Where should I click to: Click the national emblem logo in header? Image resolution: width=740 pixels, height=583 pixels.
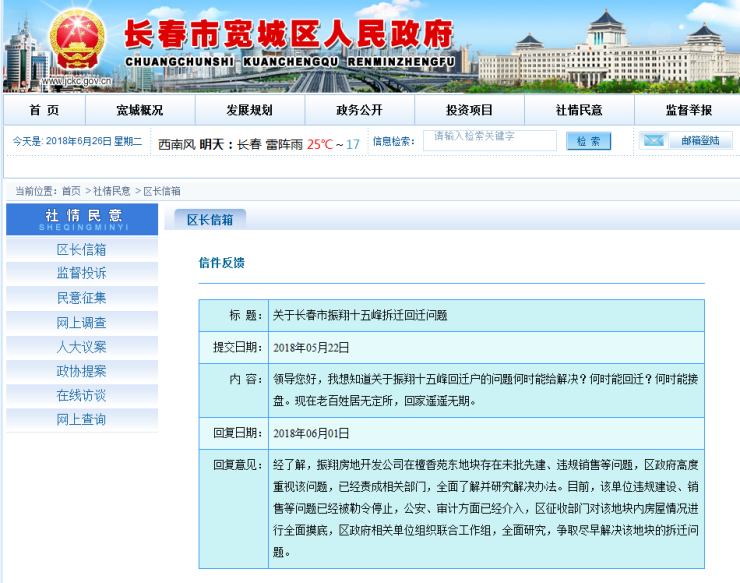(77, 41)
